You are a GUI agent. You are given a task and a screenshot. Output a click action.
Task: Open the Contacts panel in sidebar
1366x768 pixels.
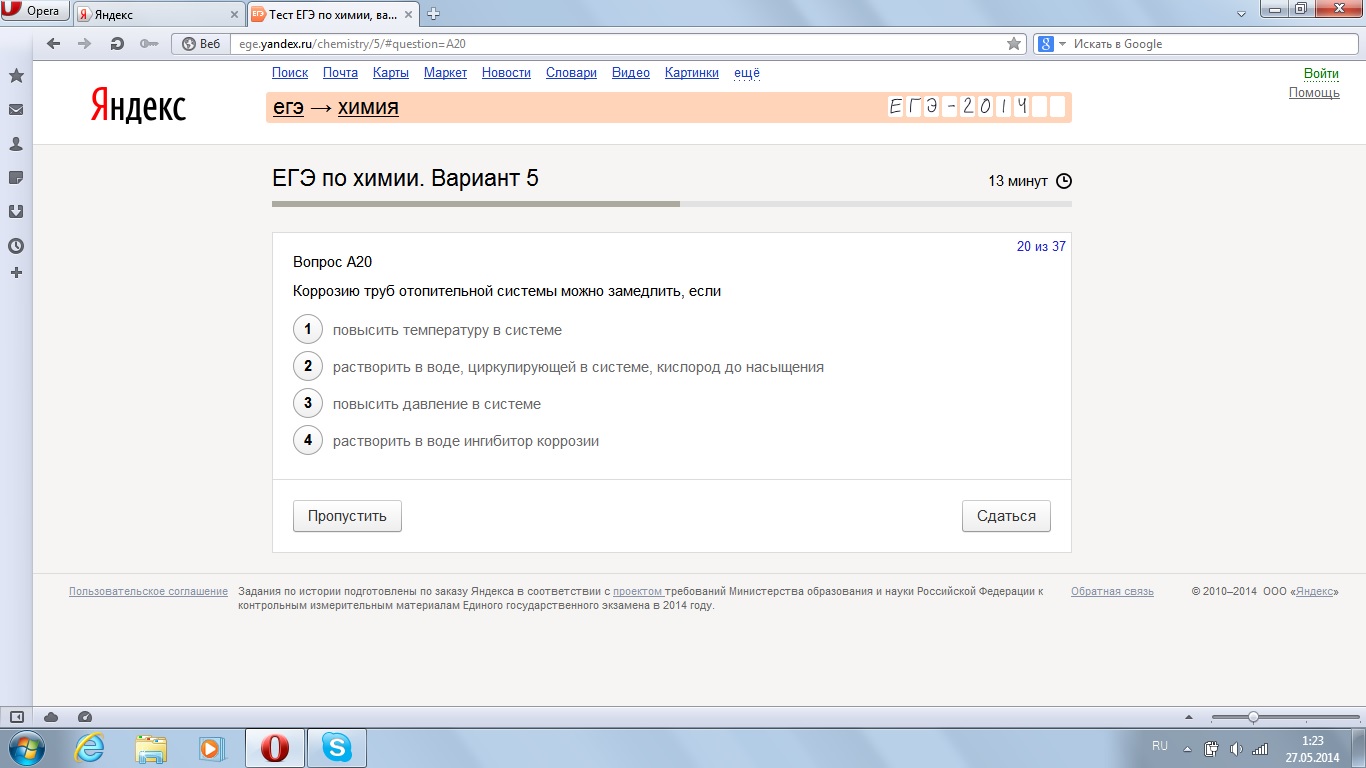[16, 144]
